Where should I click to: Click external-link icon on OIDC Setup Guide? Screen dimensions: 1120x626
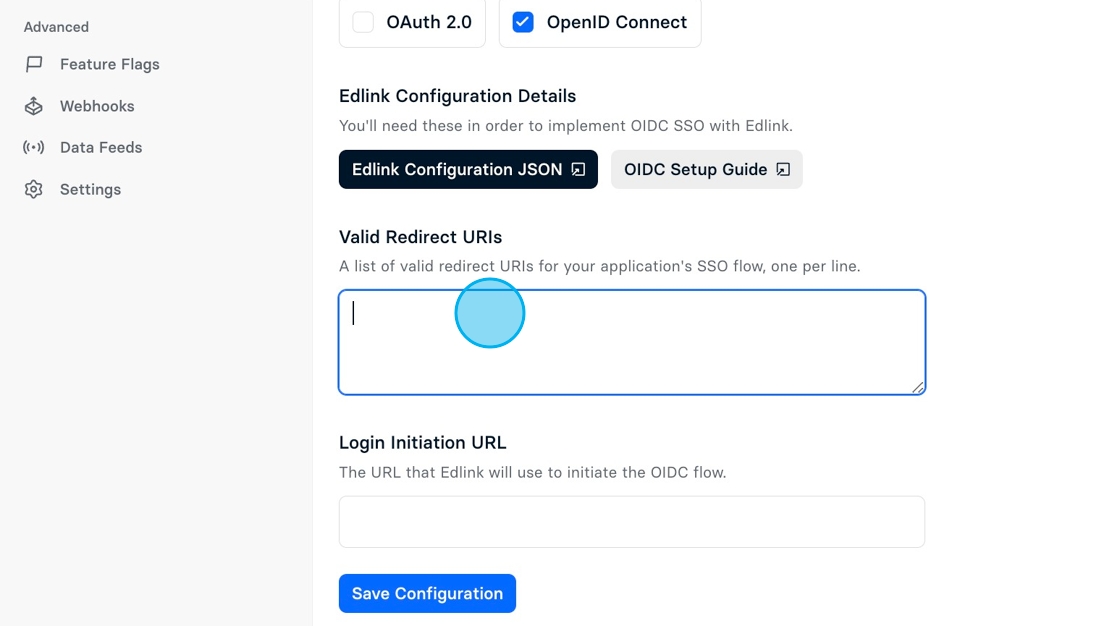[784, 169]
